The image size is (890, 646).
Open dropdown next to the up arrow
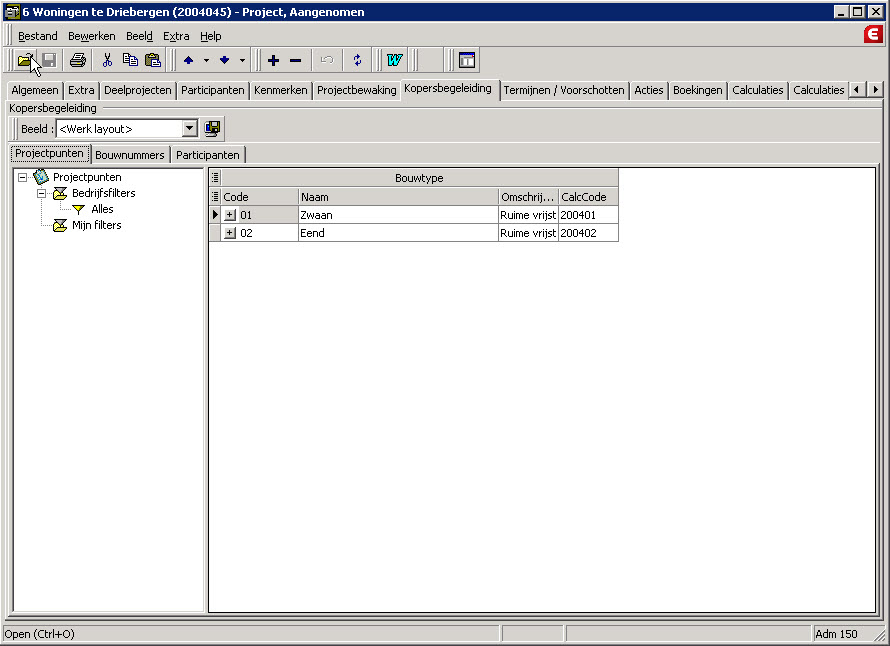click(207, 60)
